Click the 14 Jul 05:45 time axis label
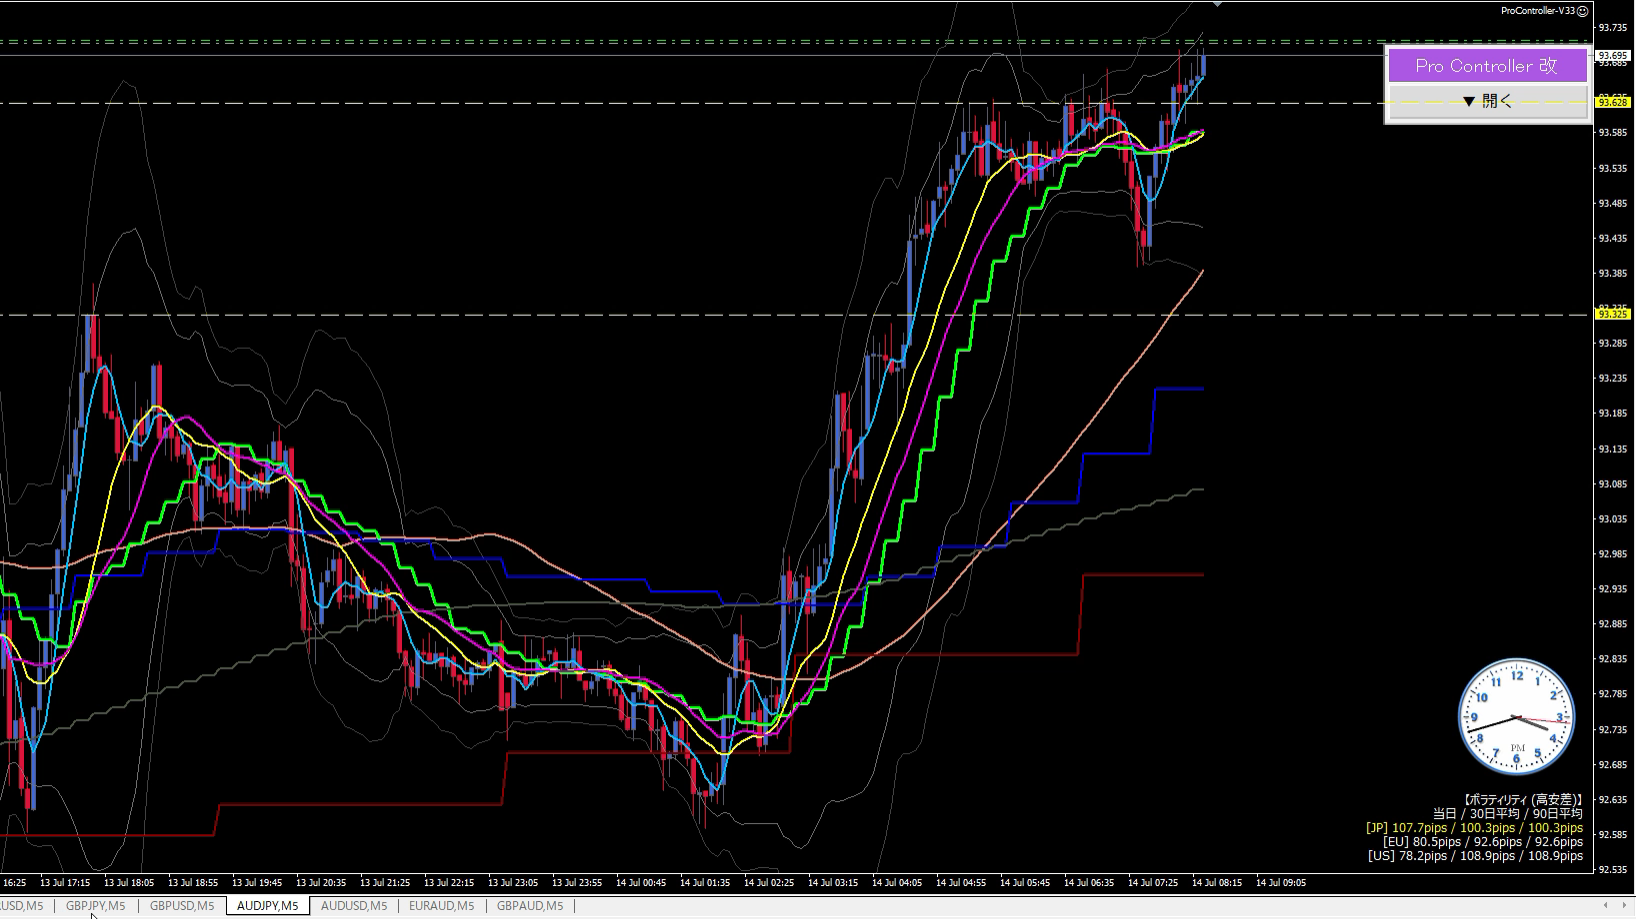This screenshot has width=1636, height=919. [1025, 883]
